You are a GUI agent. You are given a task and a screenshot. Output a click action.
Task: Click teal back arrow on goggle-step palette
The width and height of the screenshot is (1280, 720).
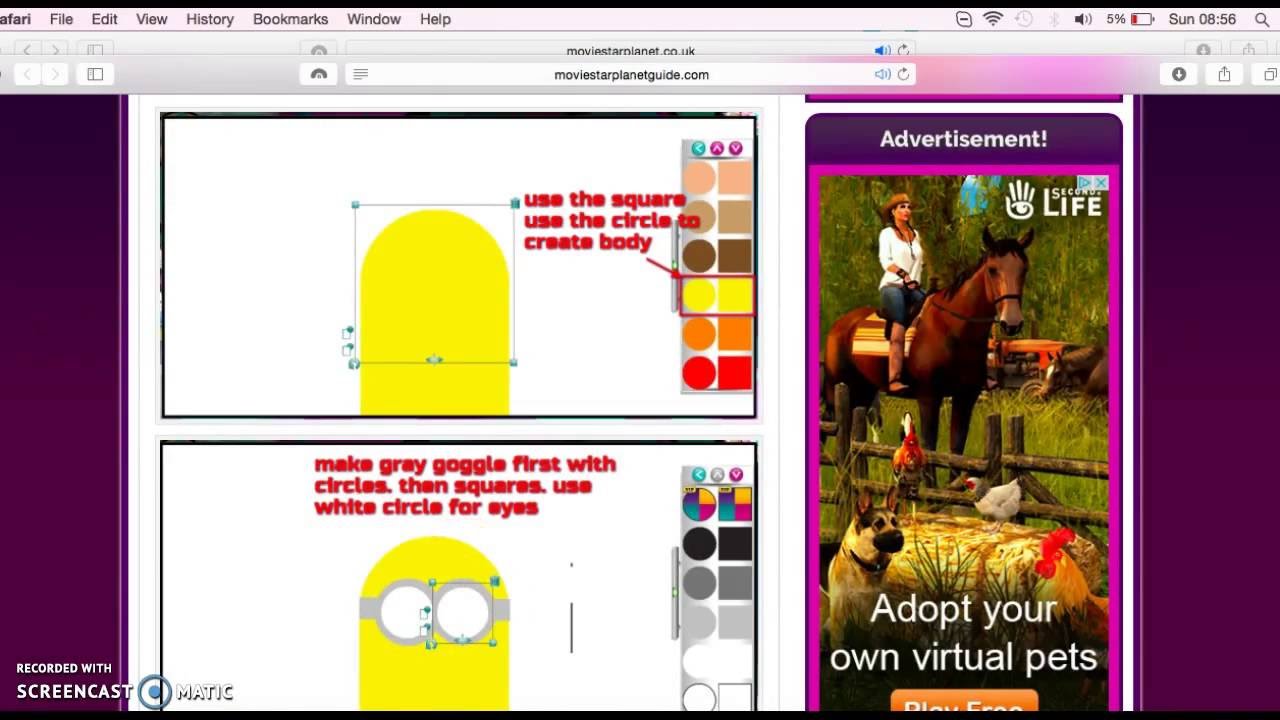pos(698,475)
